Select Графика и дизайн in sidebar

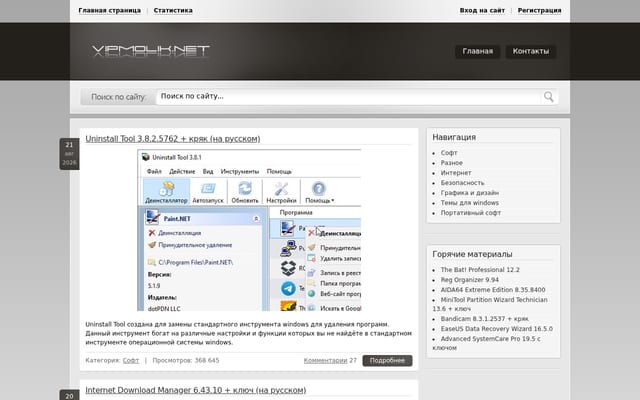click(x=470, y=193)
